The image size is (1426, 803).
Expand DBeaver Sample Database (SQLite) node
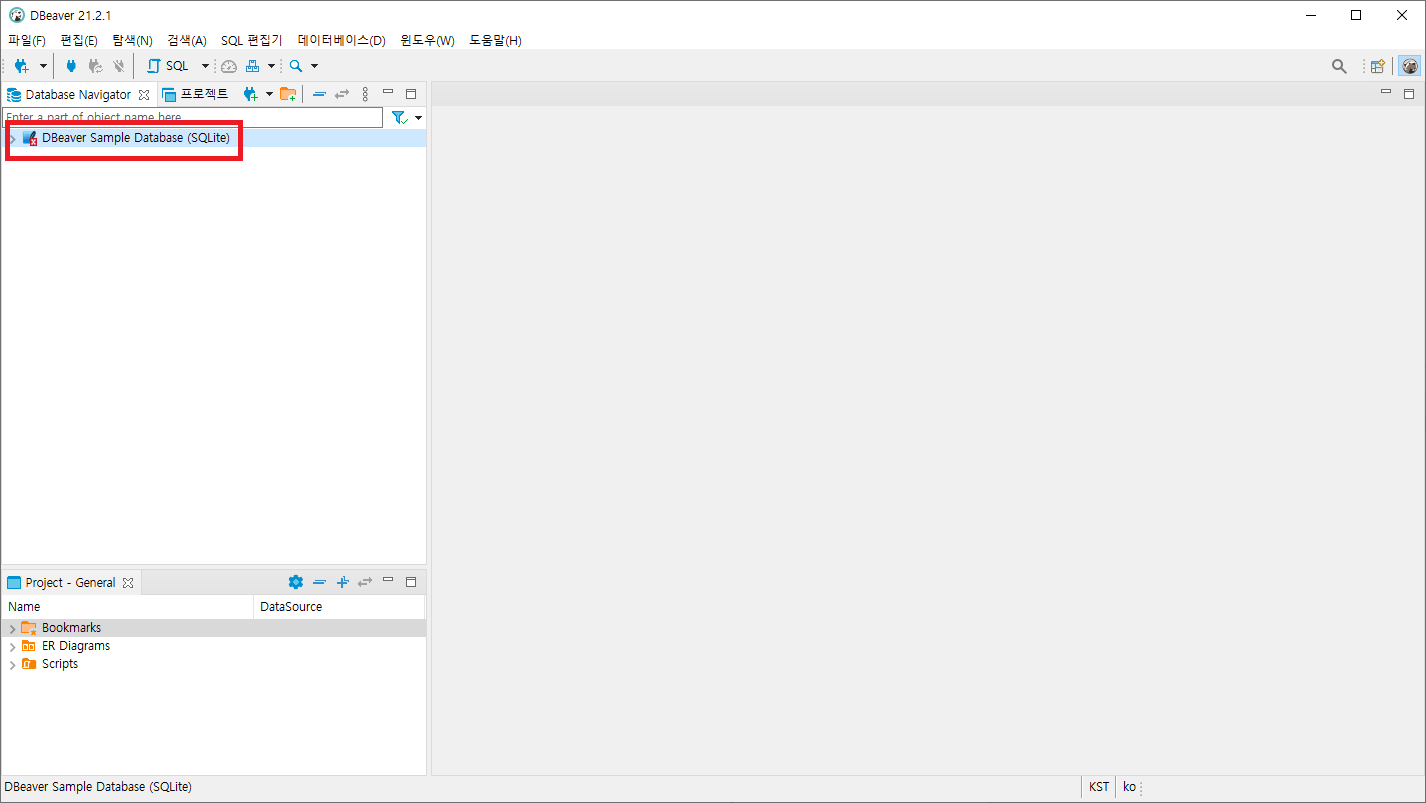pyautogui.click(x=12, y=138)
